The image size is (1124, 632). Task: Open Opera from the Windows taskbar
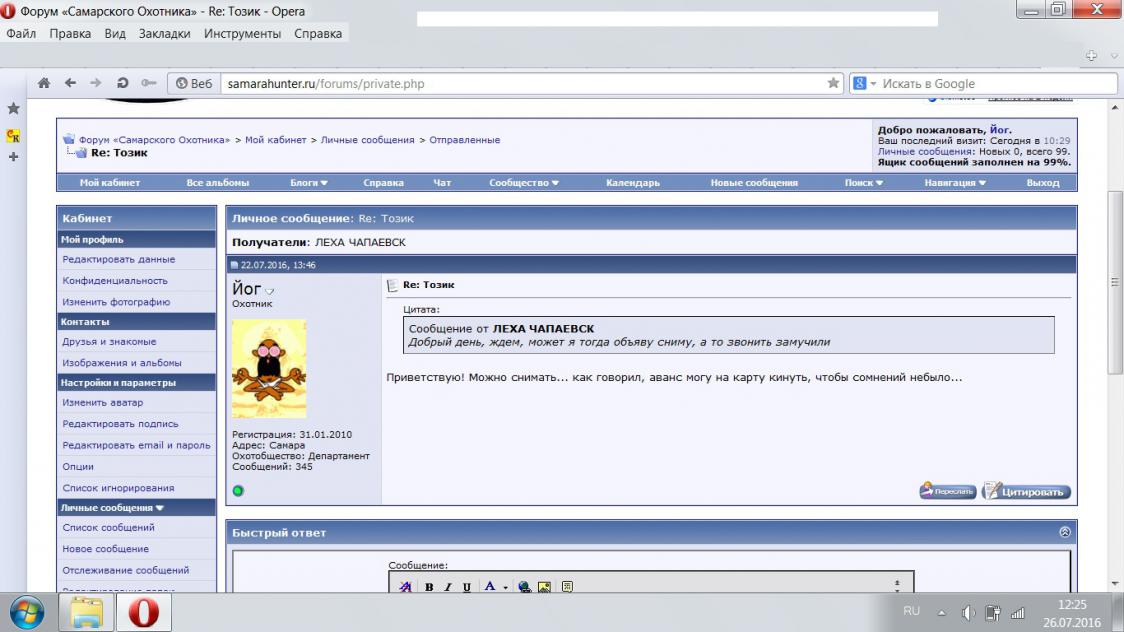(x=143, y=612)
